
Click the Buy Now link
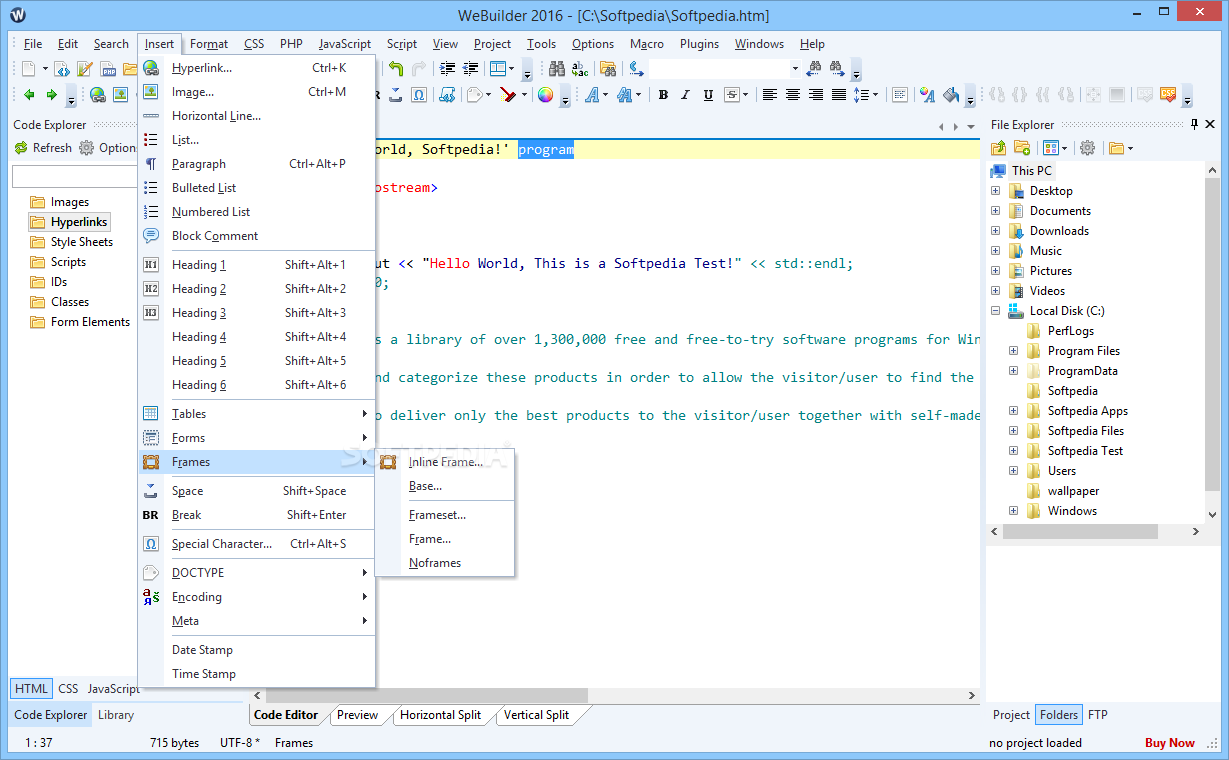[1170, 743]
